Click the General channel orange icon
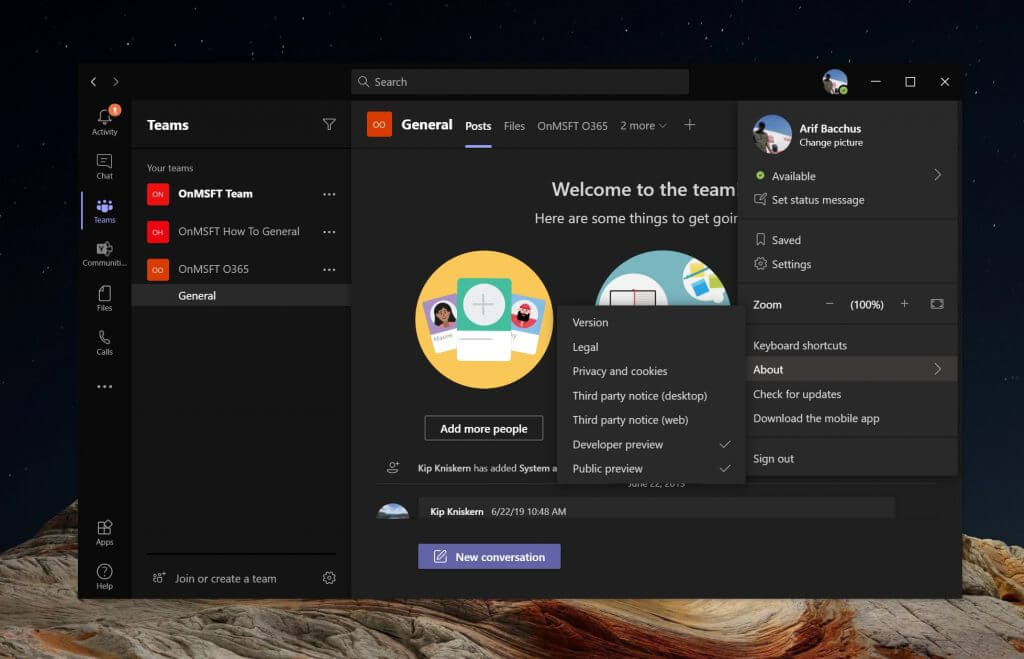Viewport: 1024px width, 659px height. 379,125
